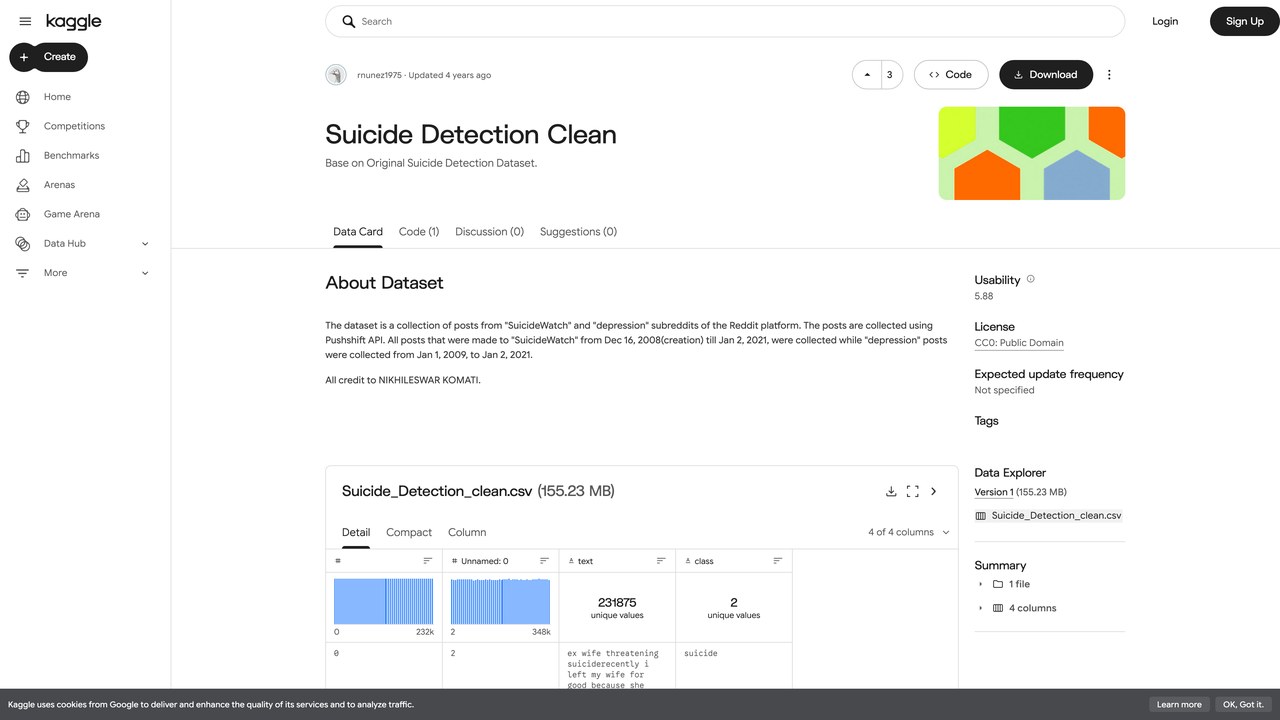Viewport: 1280px width, 720px height.
Task: Click the Login link
Action: pos(1165,21)
